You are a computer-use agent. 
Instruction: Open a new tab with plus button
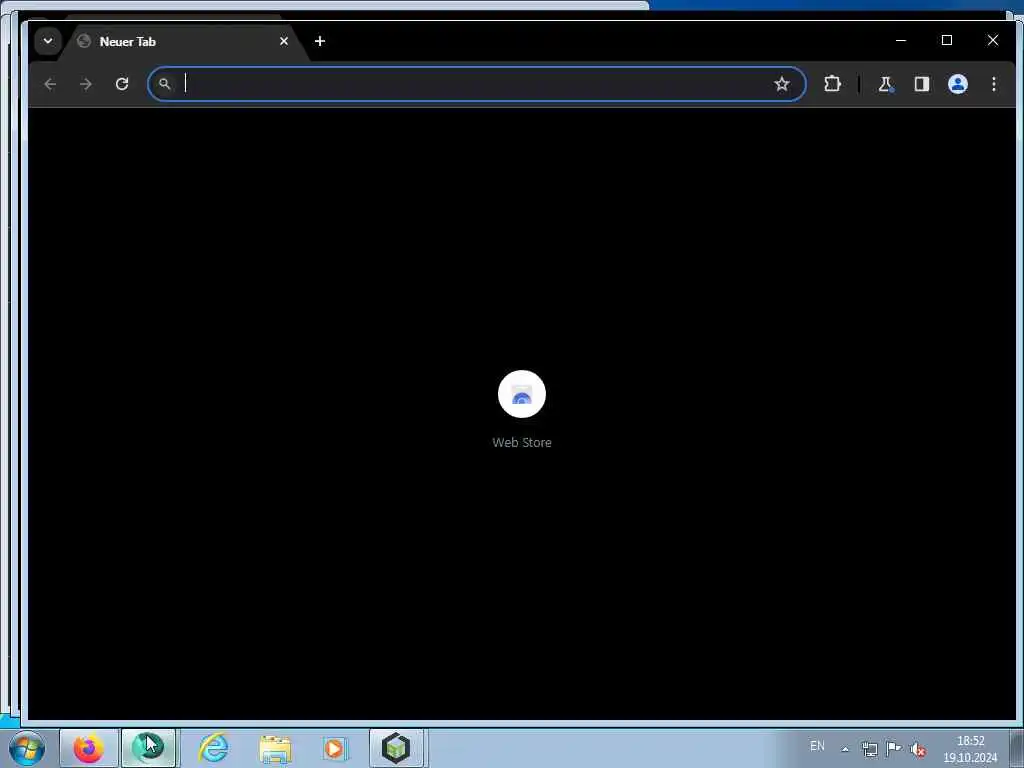[319, 41]
